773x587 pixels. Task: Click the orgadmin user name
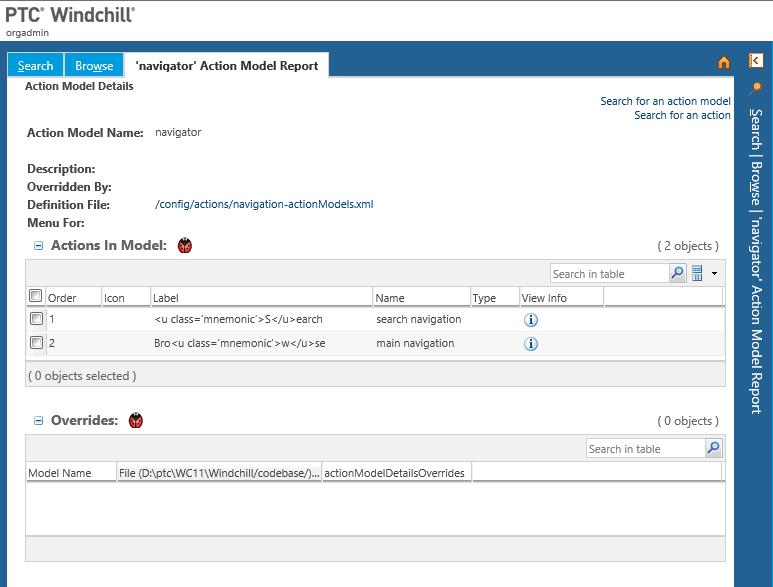pyautogui.click(x=27, y=33)
